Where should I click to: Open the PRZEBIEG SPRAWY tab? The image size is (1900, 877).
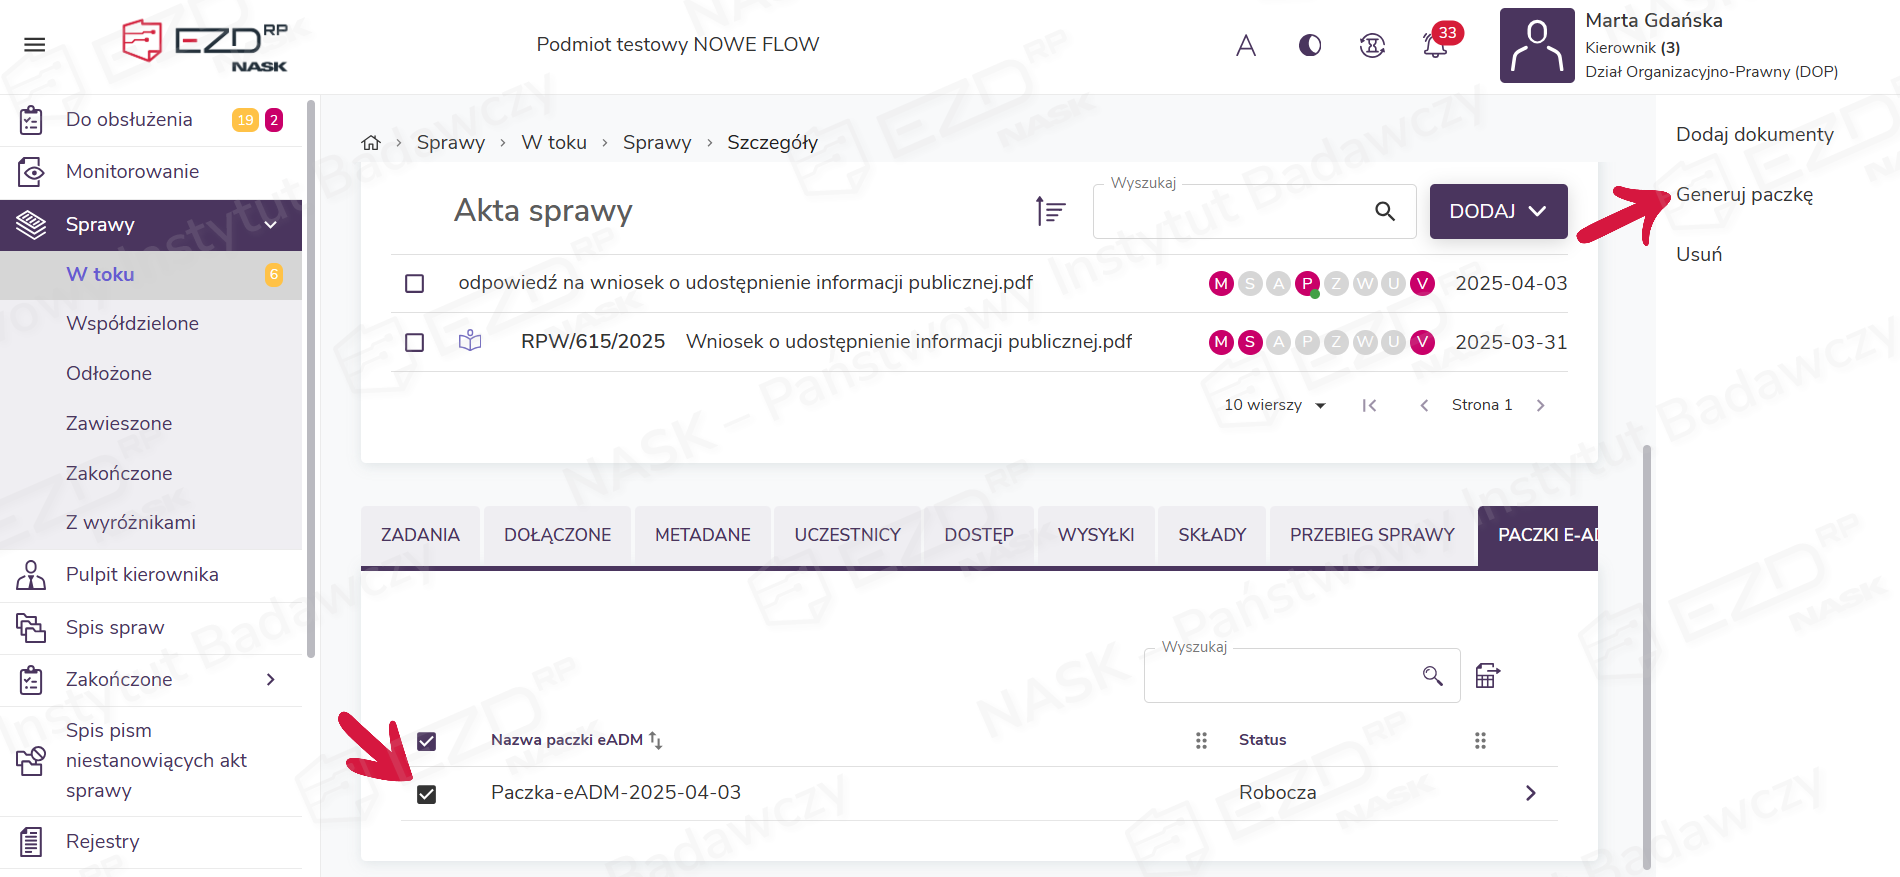coord(1371,535)
